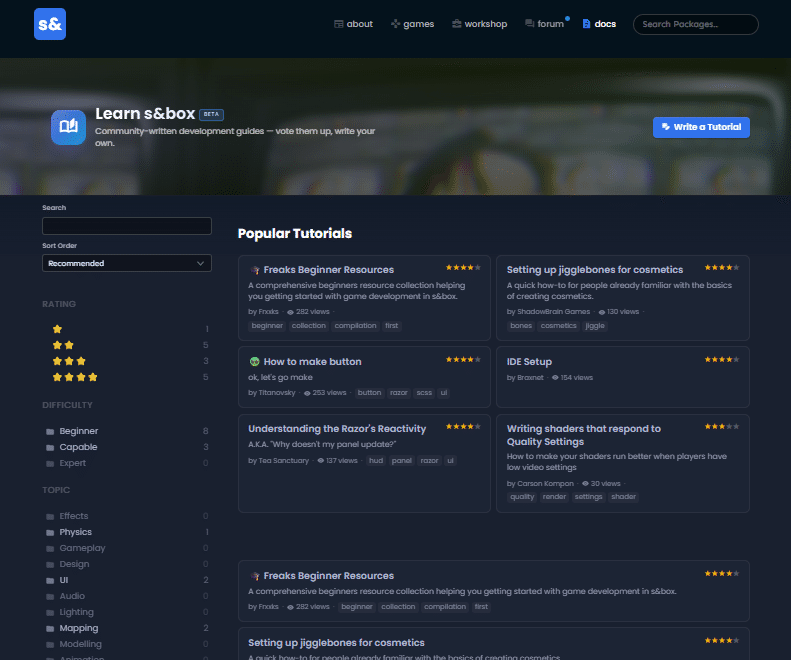Choose the Effects topic filter

(x=128, y=516)
